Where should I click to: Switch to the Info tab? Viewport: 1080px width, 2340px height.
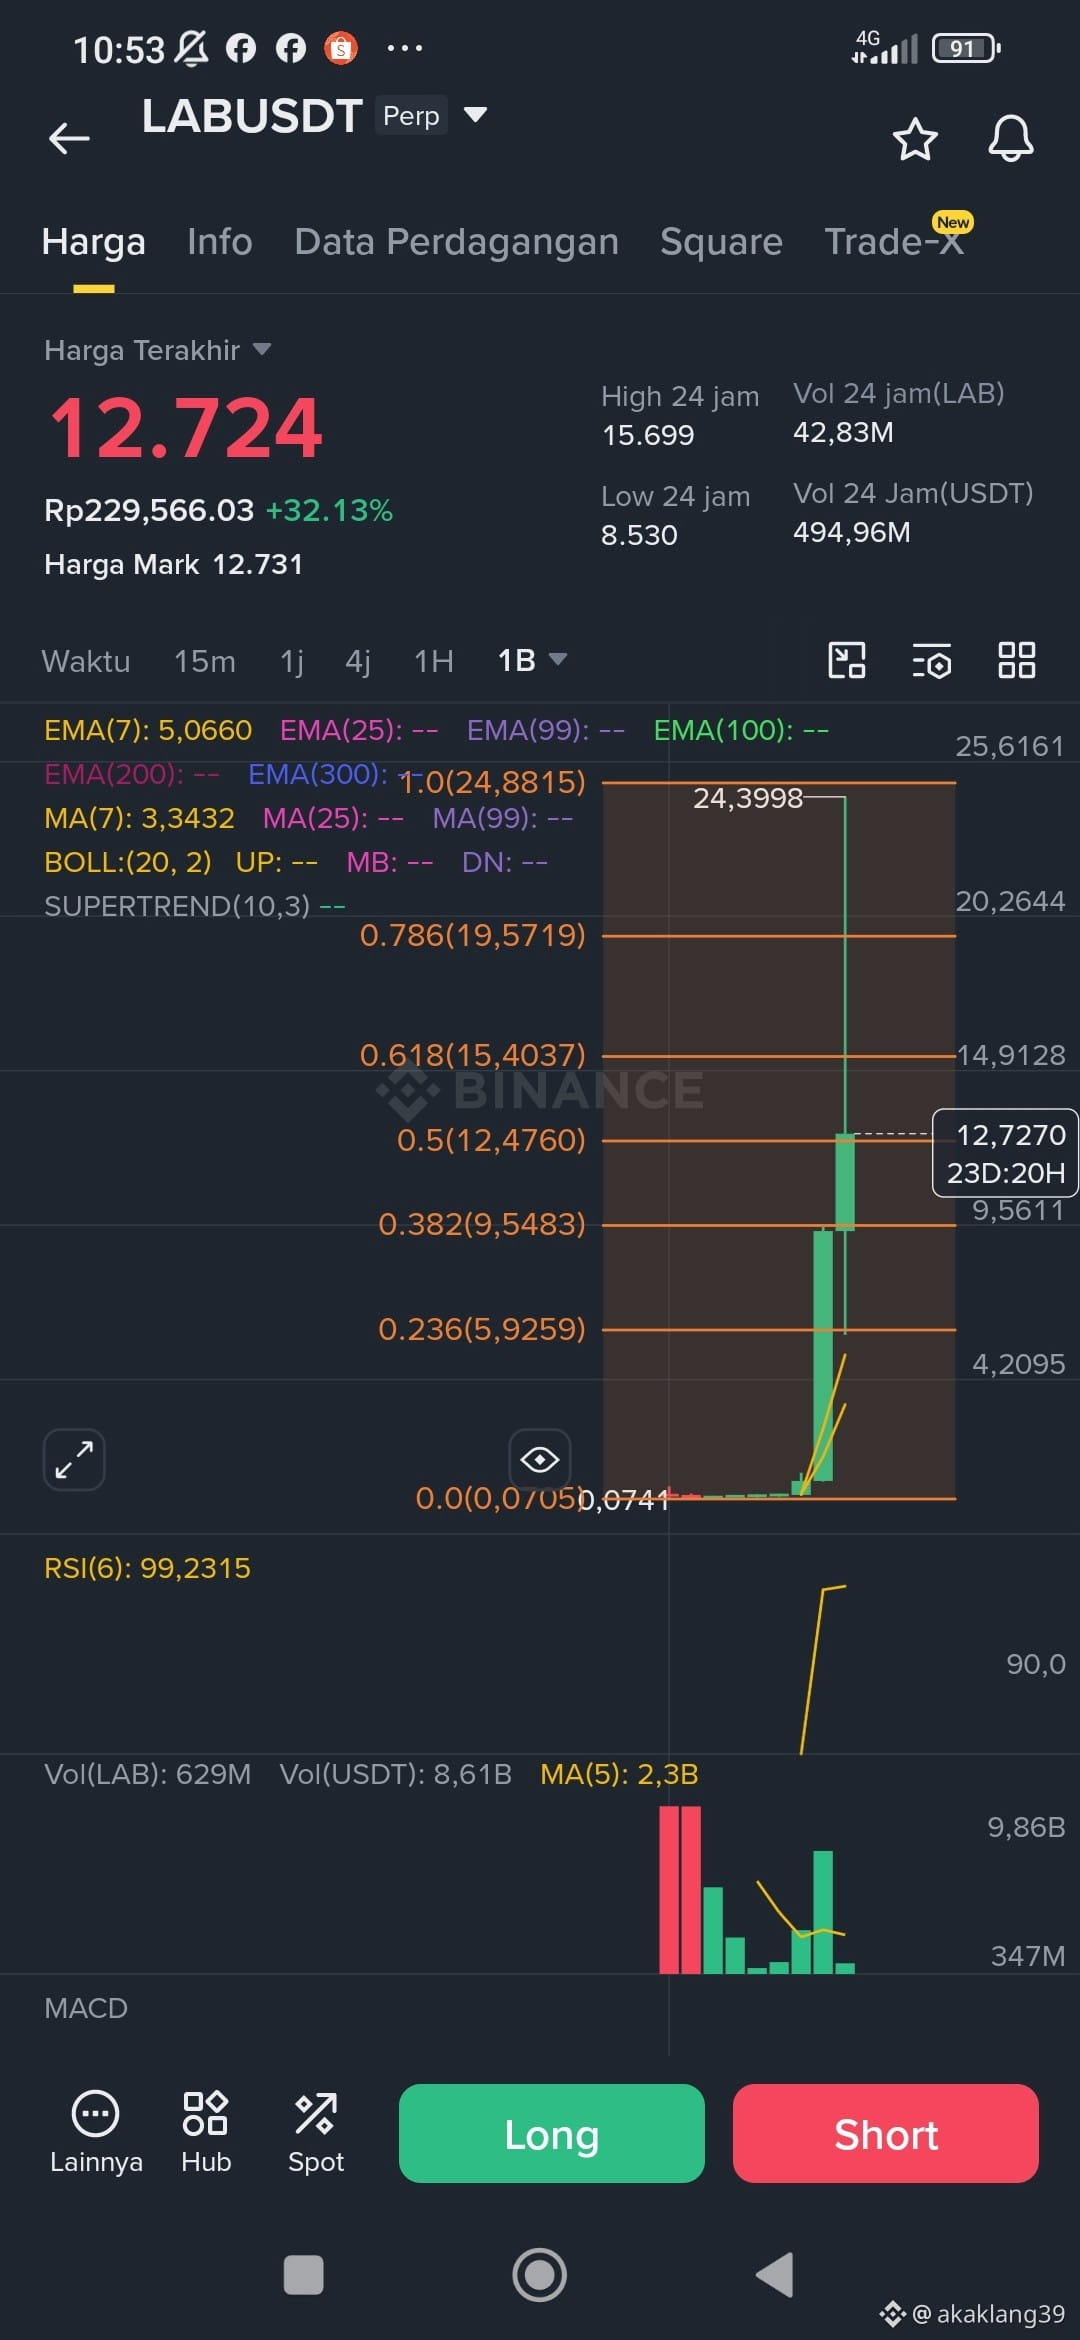tap(220, 242)
